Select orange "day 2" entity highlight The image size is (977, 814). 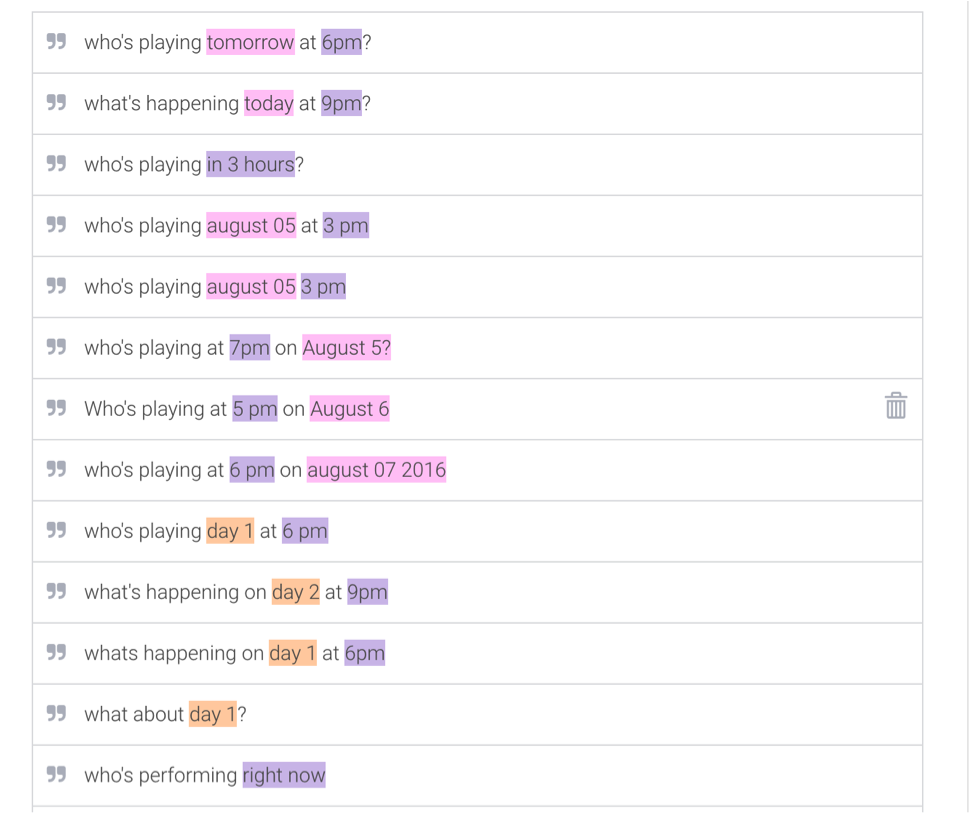[295, 592]
